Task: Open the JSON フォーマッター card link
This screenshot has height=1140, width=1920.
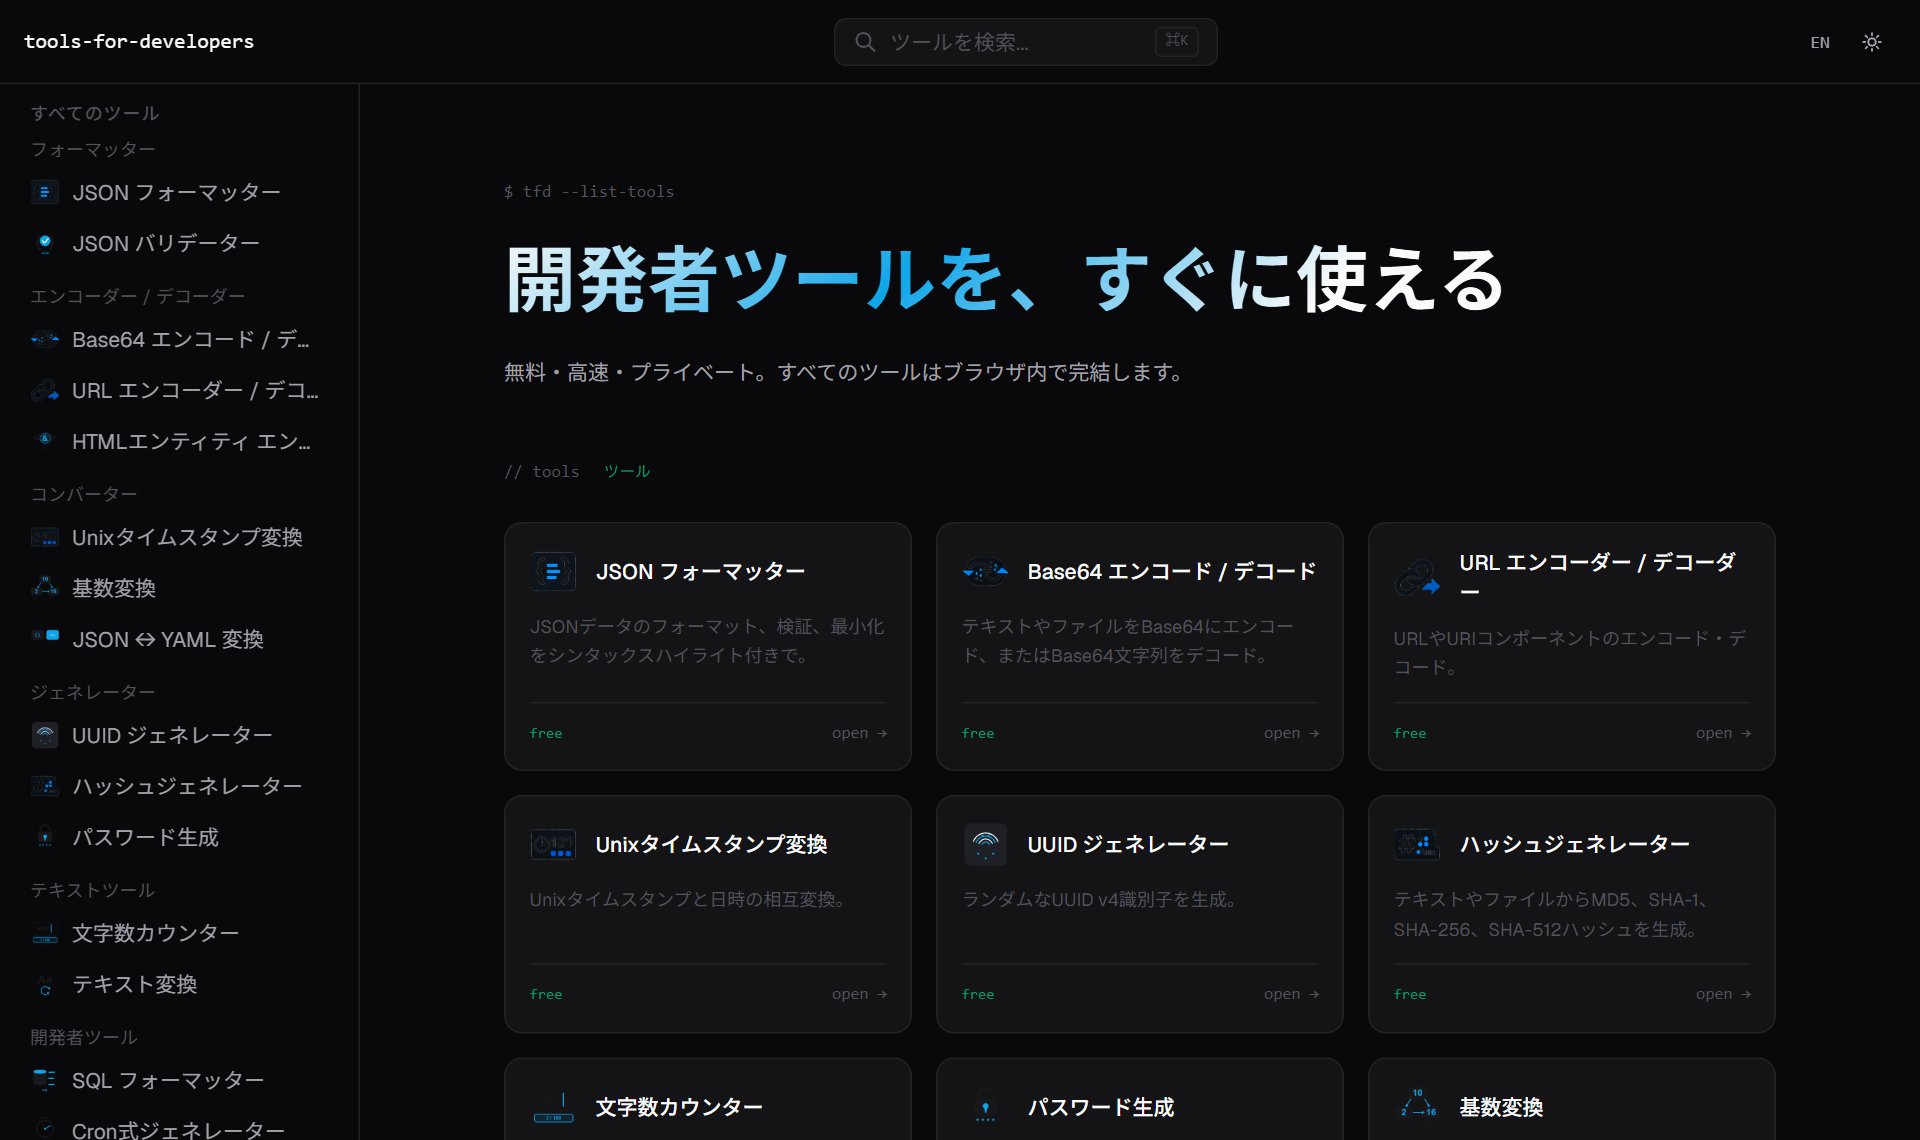Action: point(859,733)
